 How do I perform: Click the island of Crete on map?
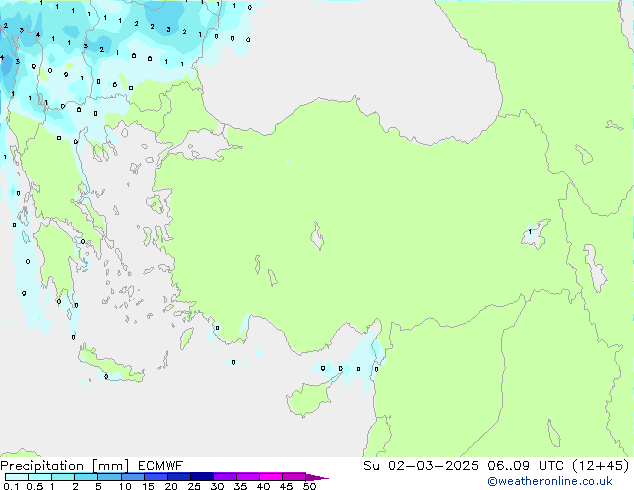(110, 366)
